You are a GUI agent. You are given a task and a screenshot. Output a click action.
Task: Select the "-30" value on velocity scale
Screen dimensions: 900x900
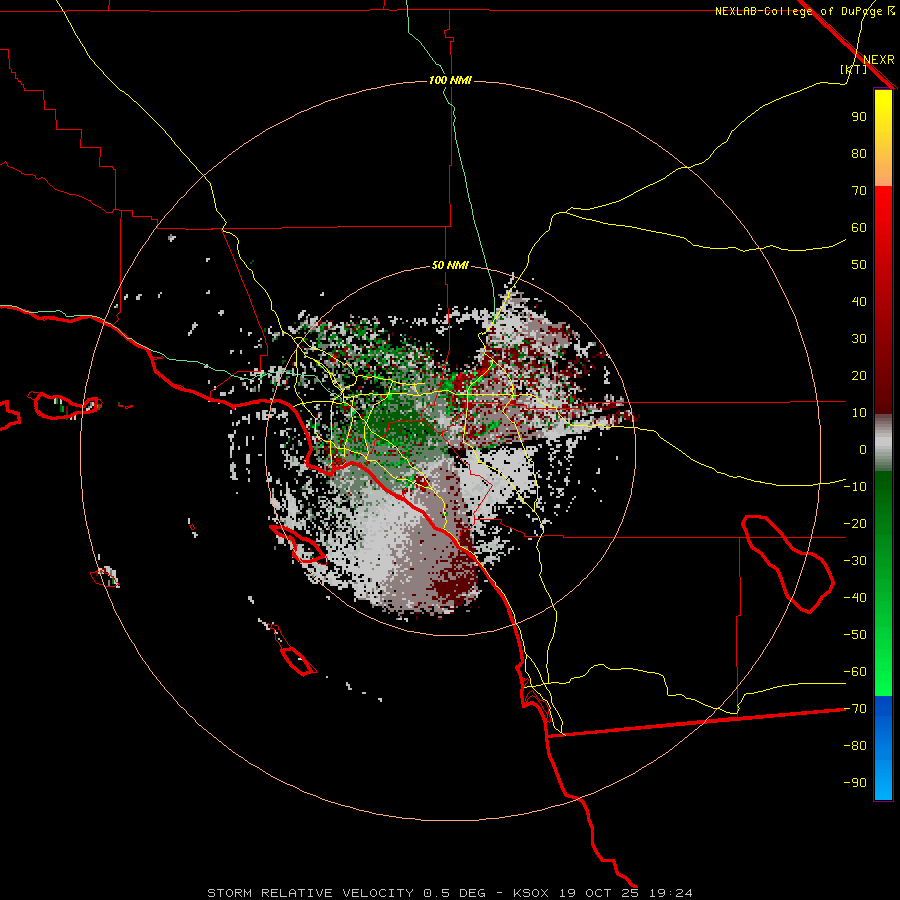(x=855, y=561)
